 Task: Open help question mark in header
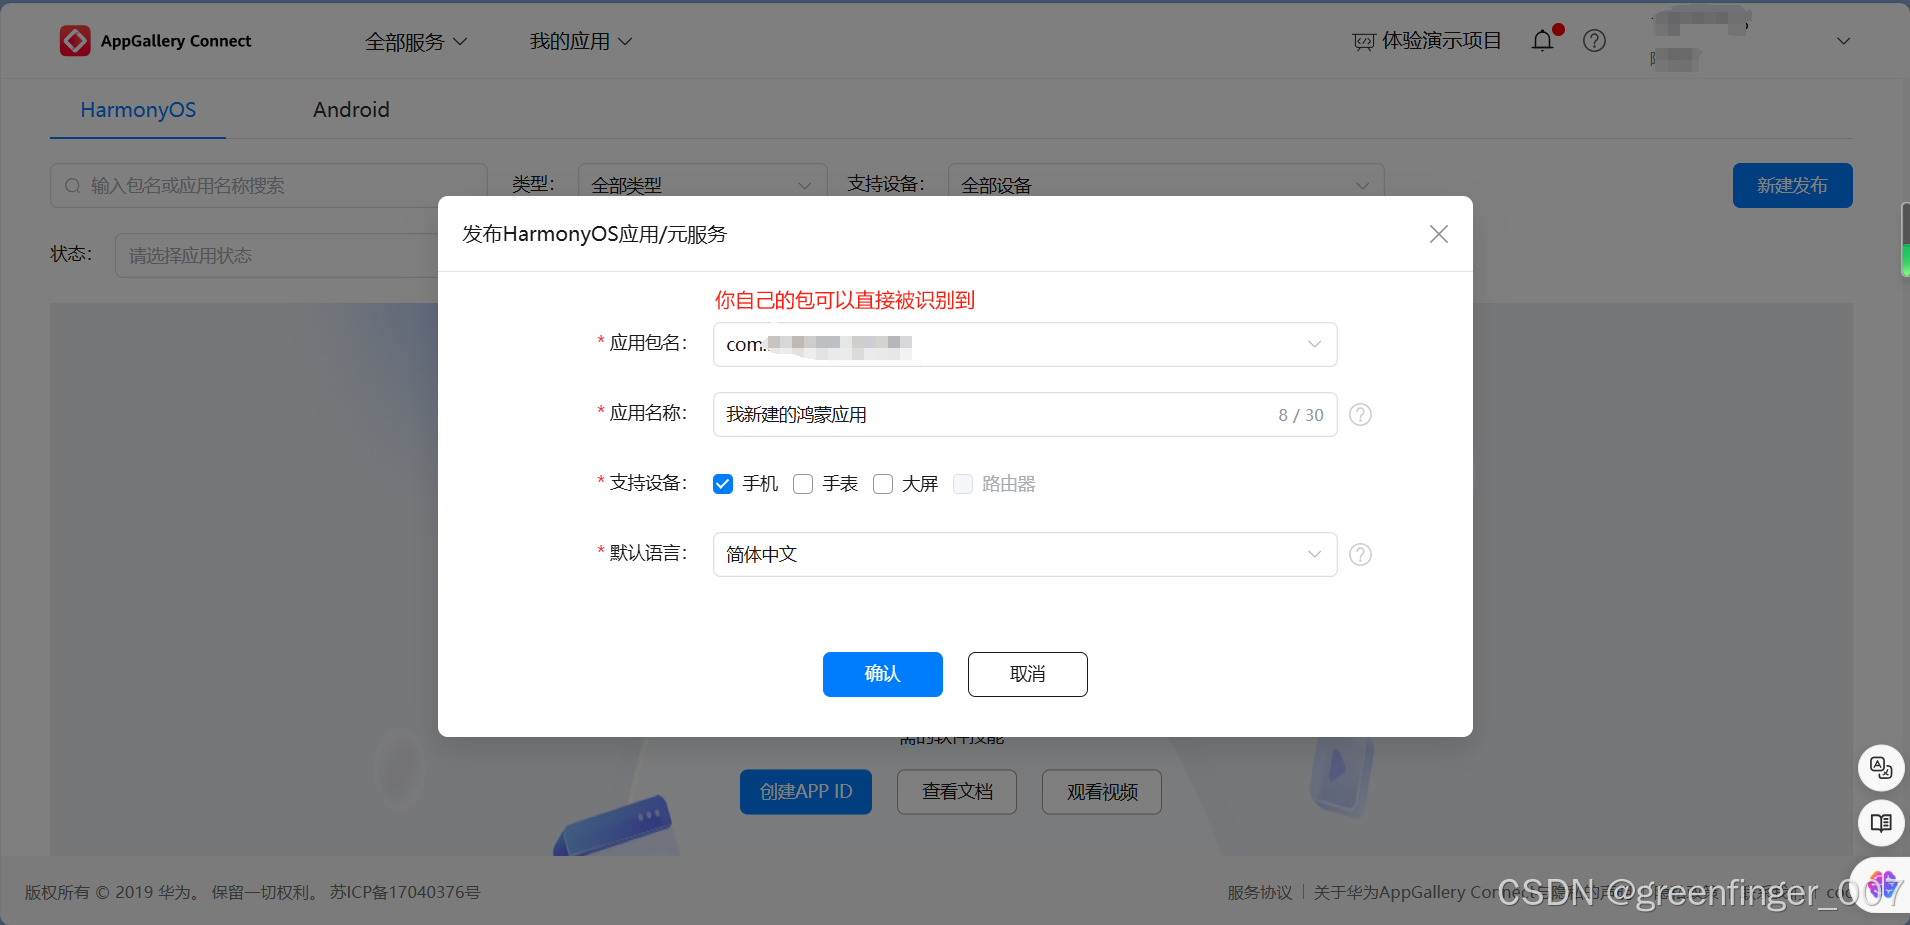(x=1594, y=41)
